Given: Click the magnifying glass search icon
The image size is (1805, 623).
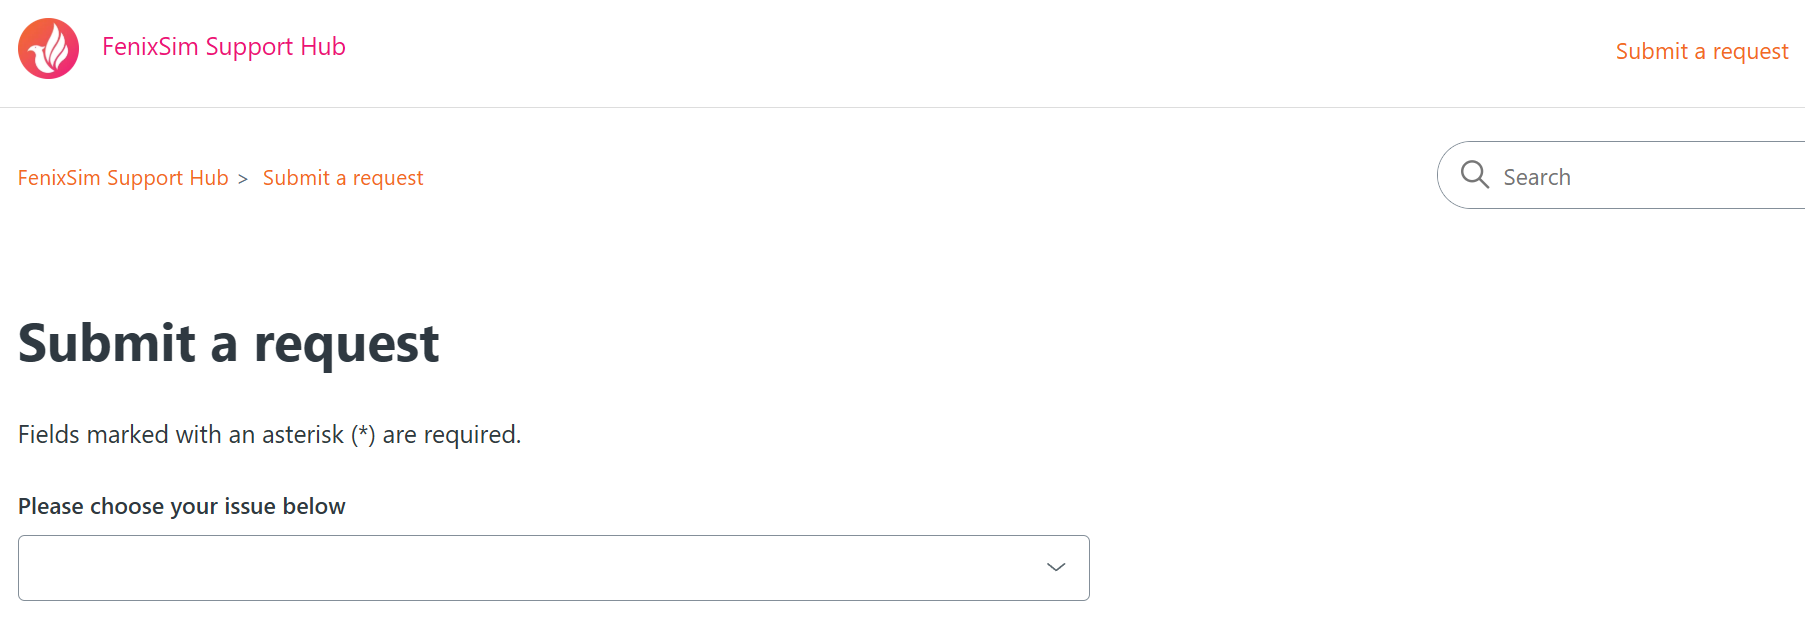Looking at the screenshot, I should coord(1474,175).
